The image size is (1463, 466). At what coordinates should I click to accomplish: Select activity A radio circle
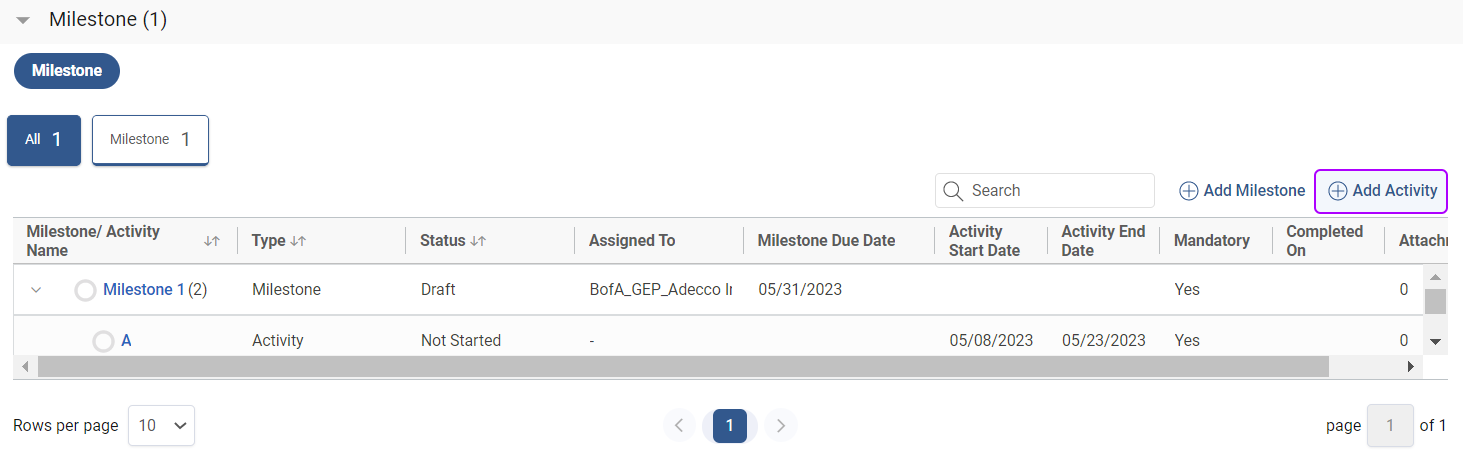tap(103, 341)
